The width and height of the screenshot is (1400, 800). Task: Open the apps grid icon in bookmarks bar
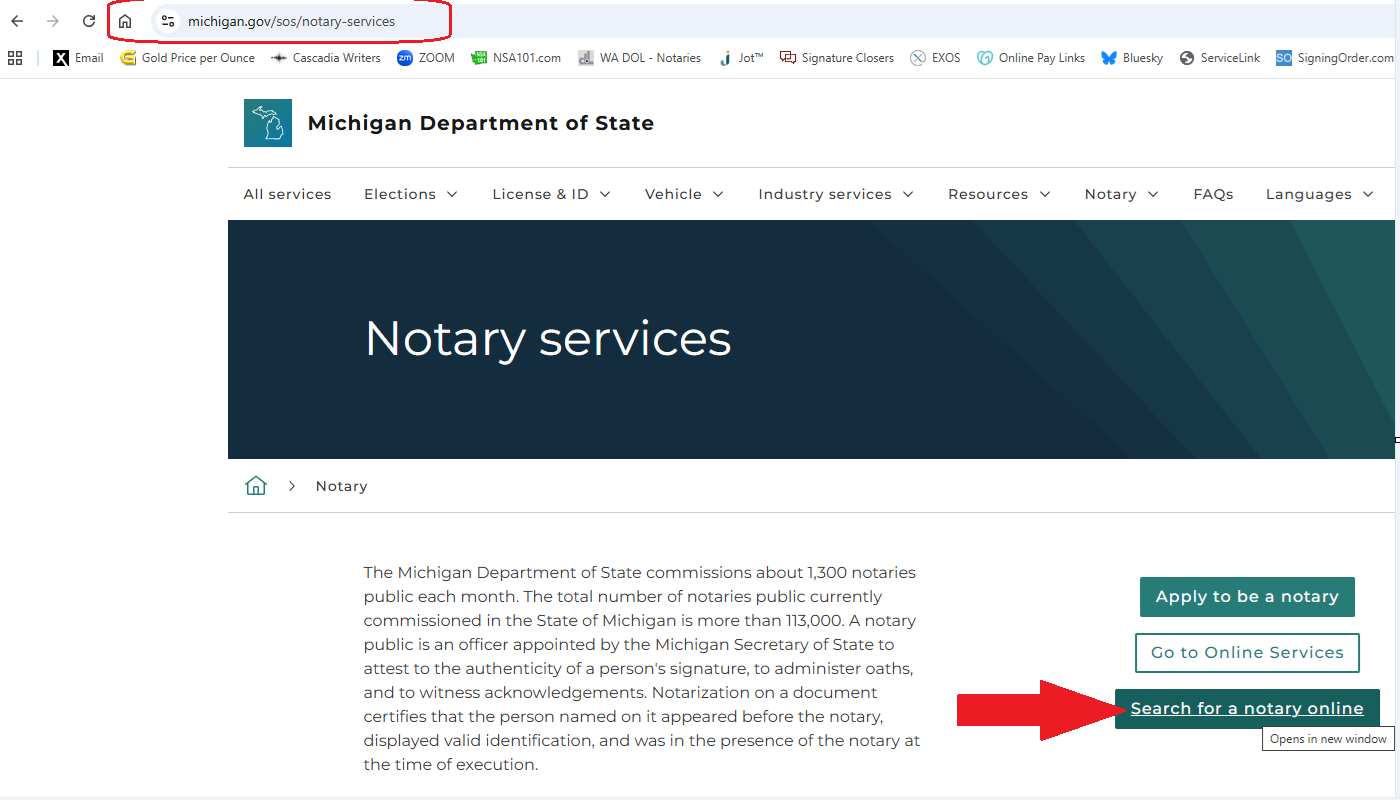[15, 58]
